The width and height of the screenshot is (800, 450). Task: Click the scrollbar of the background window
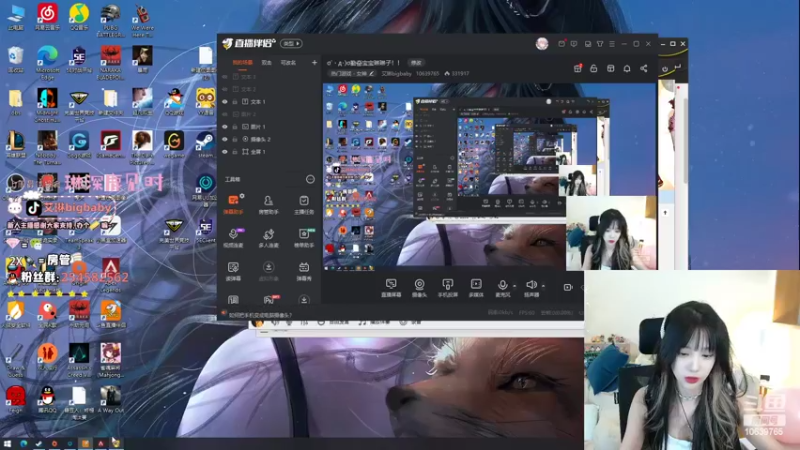(x=685, y=143)
